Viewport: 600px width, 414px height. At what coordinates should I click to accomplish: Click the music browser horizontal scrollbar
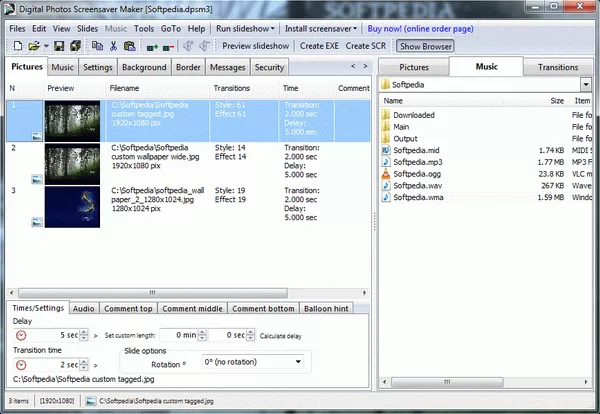[x=447, y=382]
